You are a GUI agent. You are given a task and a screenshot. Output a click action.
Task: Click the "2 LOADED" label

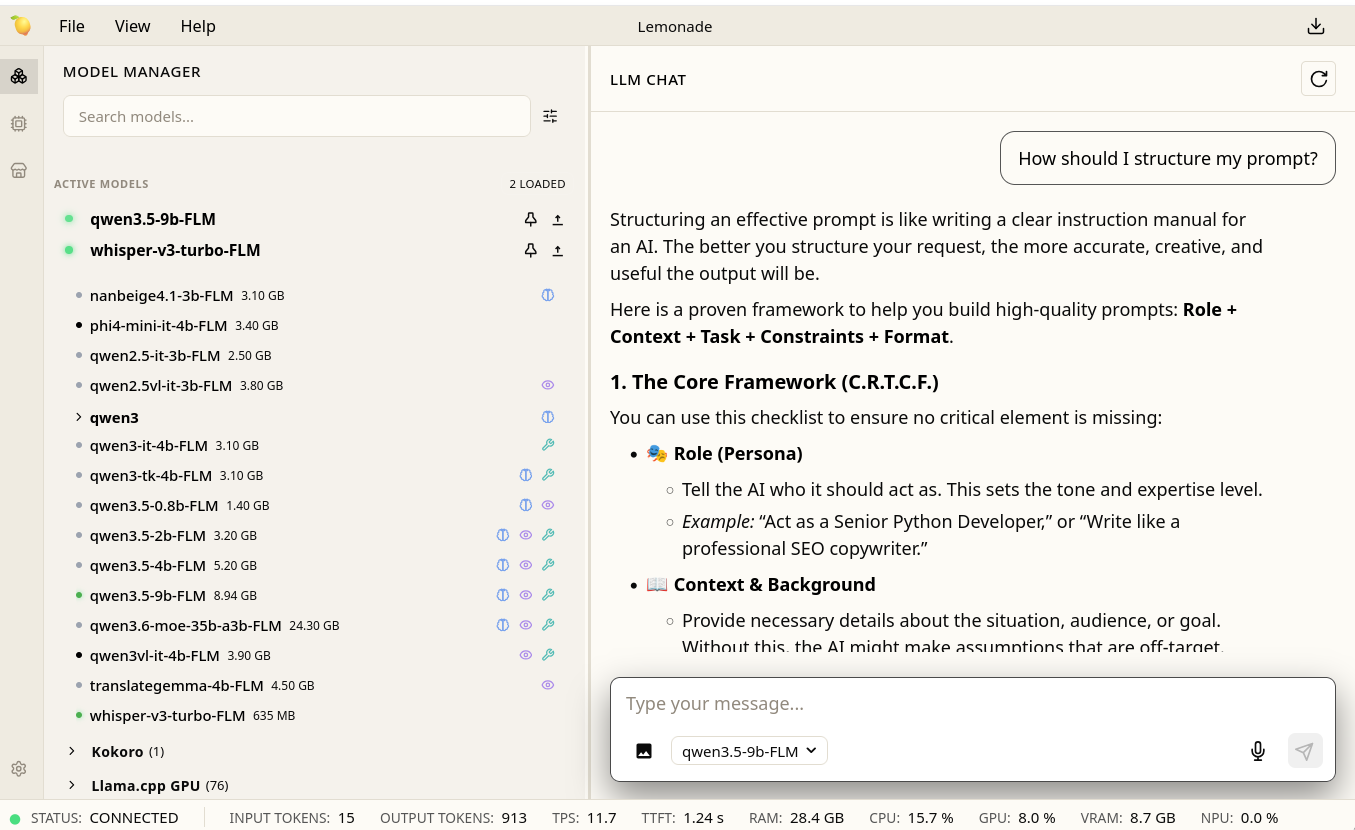[537, 184]
